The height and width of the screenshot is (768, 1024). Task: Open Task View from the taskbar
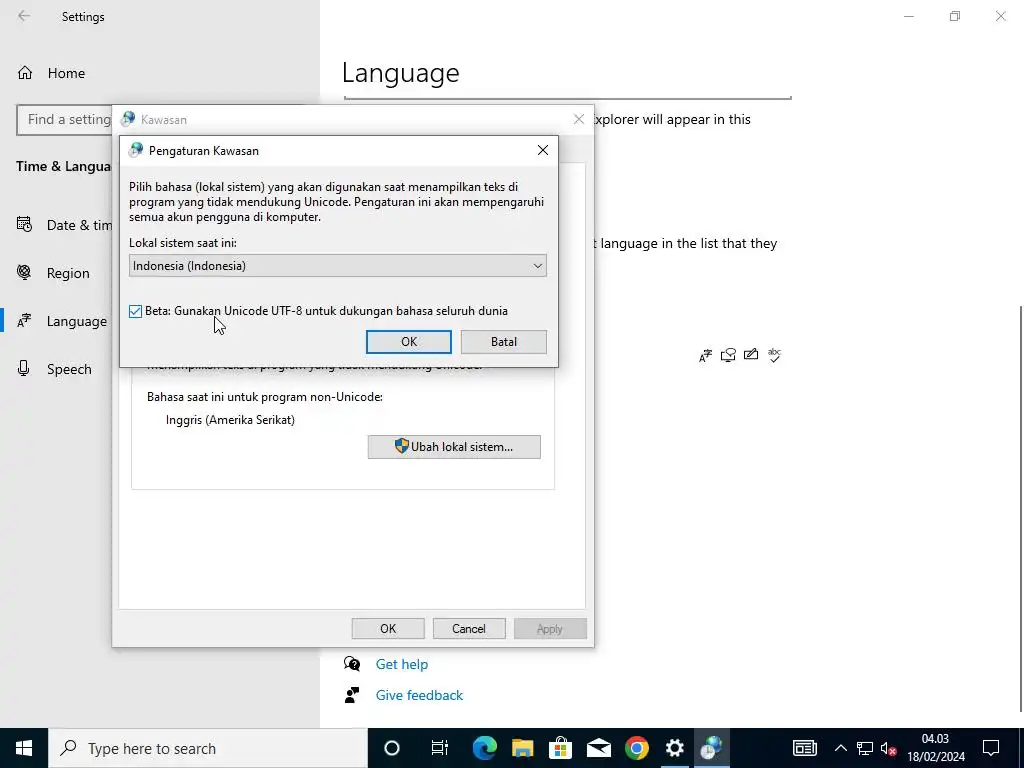pos(440,748)
